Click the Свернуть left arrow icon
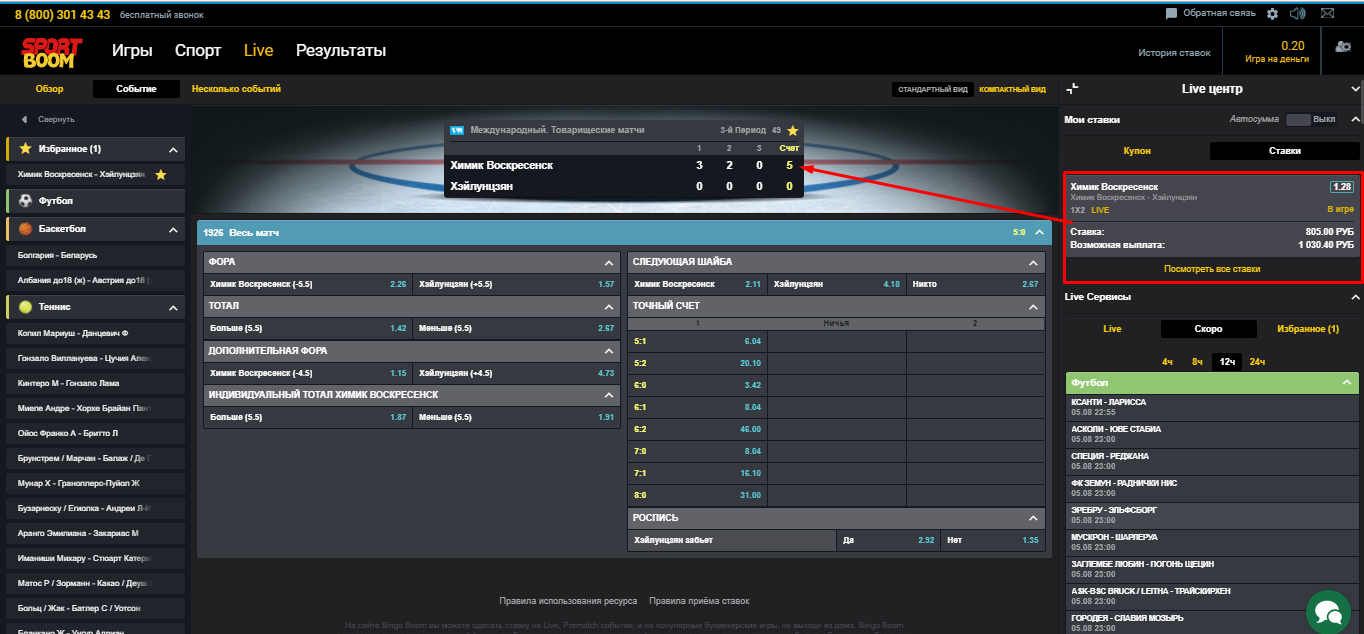This screenshot has height=634, width=1364. [x=24, y=119]
